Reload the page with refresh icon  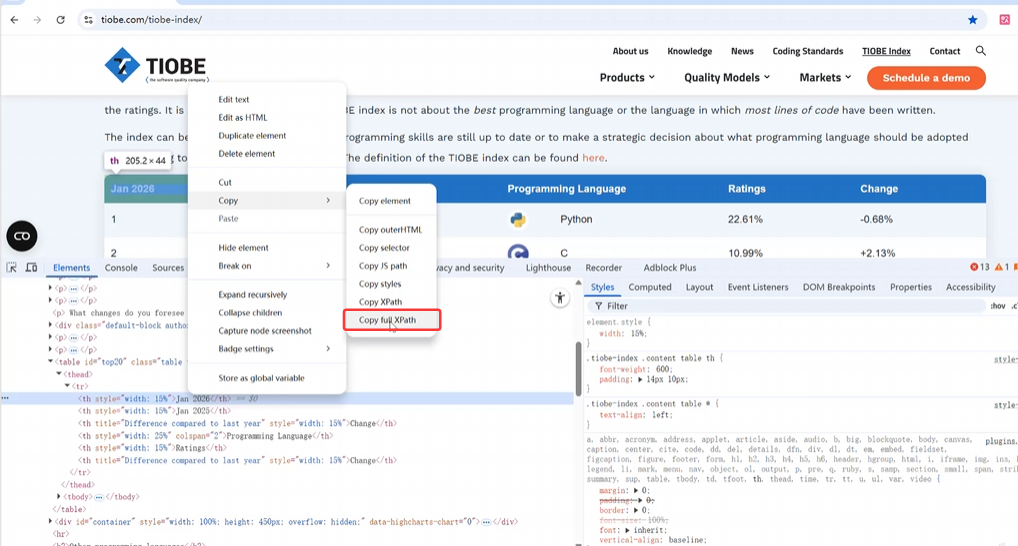pyautogui.click(x=60, y=19)
